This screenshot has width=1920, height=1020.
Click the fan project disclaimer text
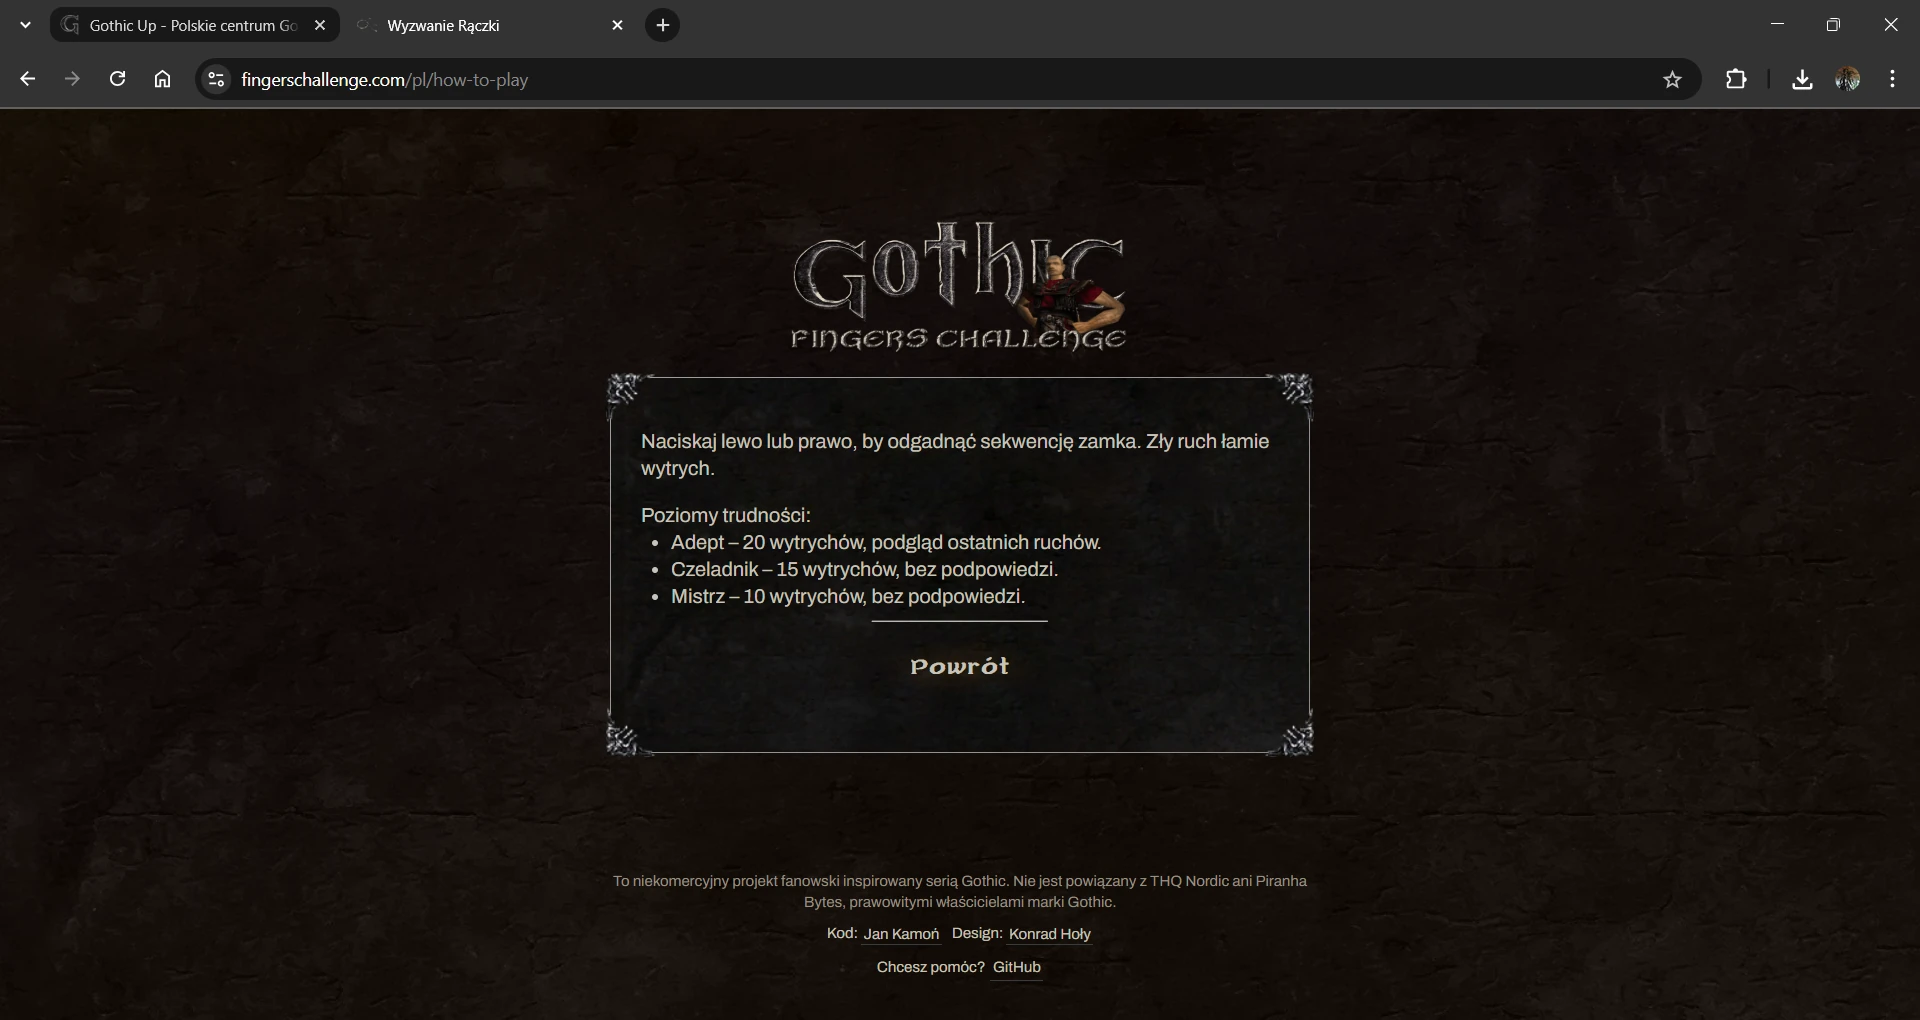pyautogui.click(x=959, y=891)
